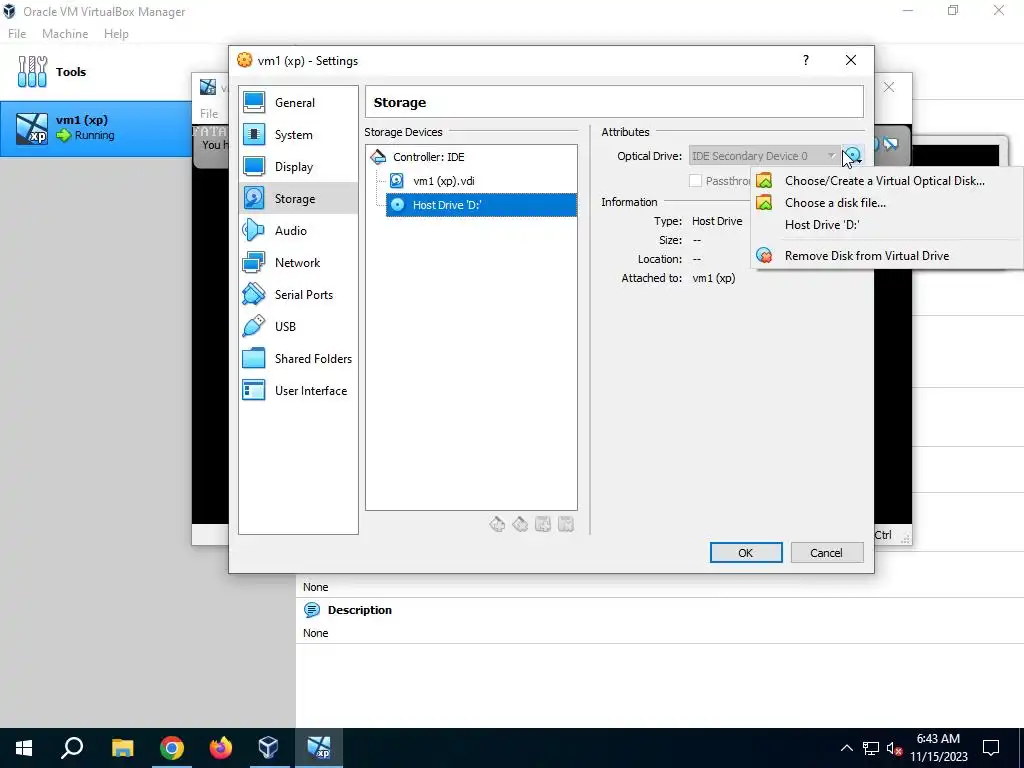Open the Windows Start menu
1024x768 pixels.
point(24,748)
